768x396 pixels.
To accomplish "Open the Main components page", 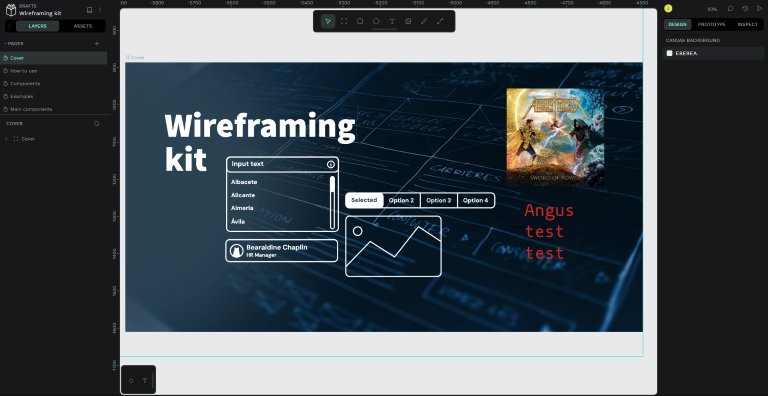I will pyautogui.click(x=54, y=109).
